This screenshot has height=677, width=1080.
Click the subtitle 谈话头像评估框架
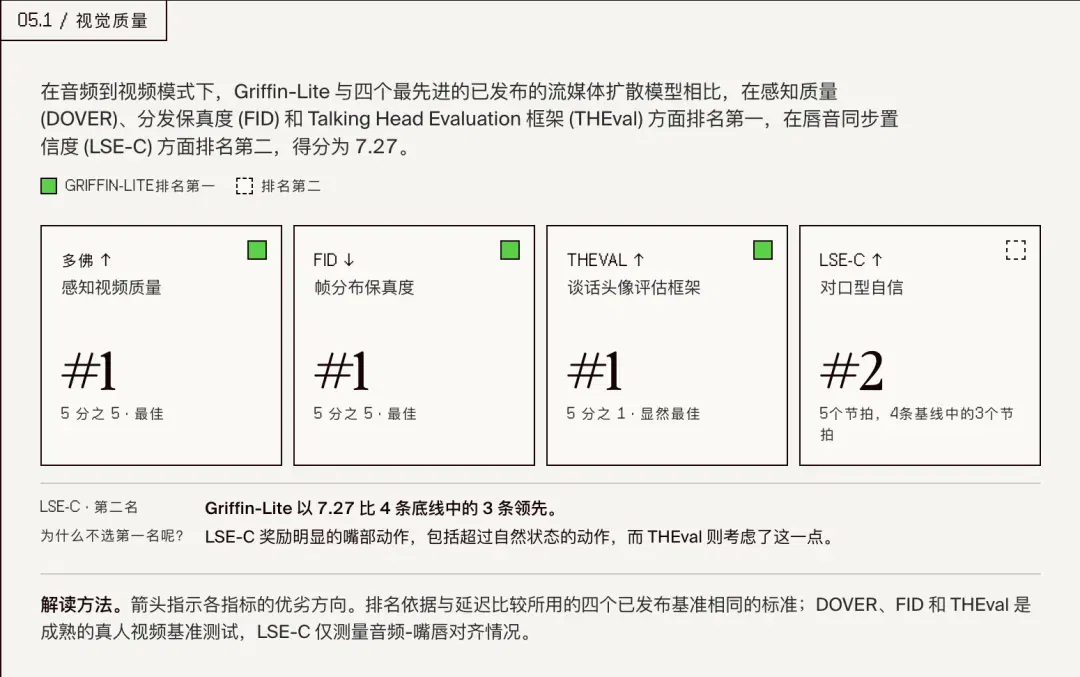tap(634, 287)
